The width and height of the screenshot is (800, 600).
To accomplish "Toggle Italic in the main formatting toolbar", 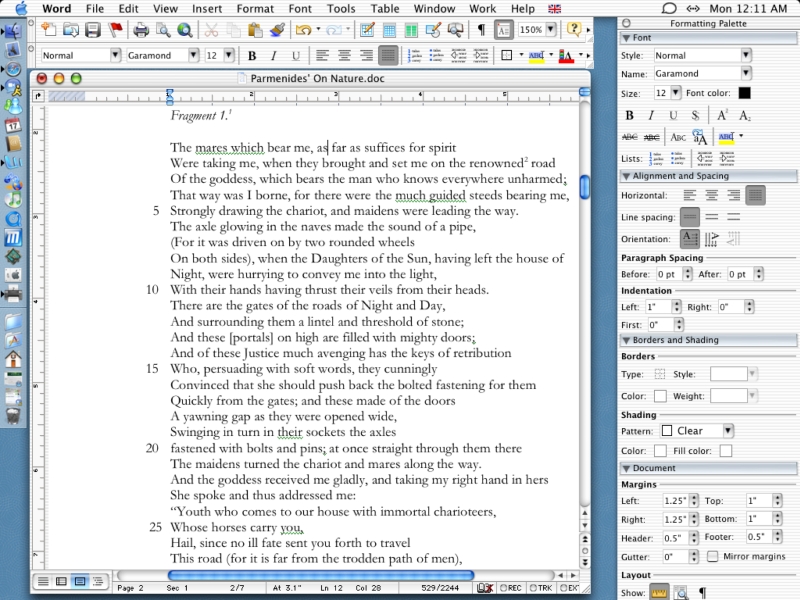I will tap(274, 55).
